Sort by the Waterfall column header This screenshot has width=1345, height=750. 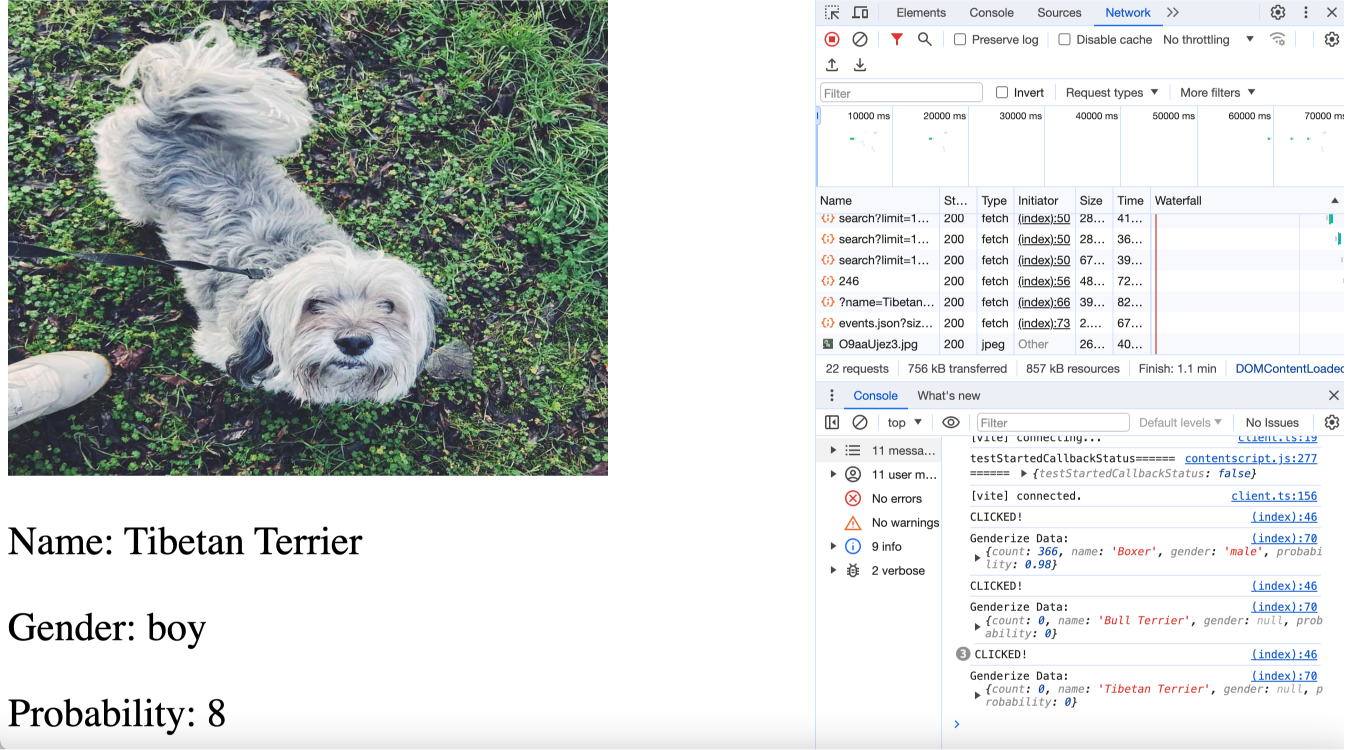(x=1247, y=201)
